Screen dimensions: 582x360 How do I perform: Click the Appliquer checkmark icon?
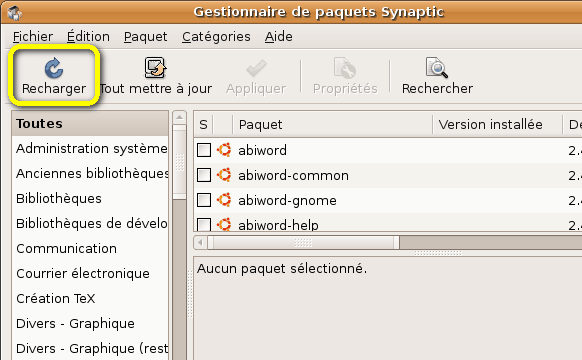[256, 68]
